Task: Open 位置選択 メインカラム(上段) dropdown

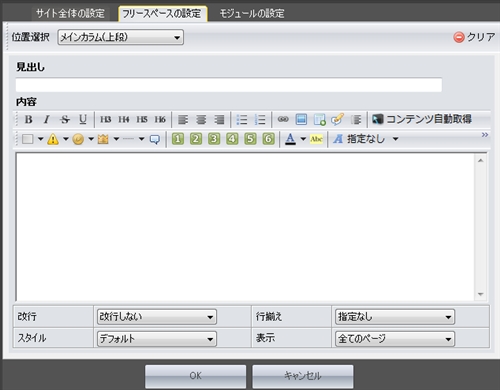Action: pos(120,37)
